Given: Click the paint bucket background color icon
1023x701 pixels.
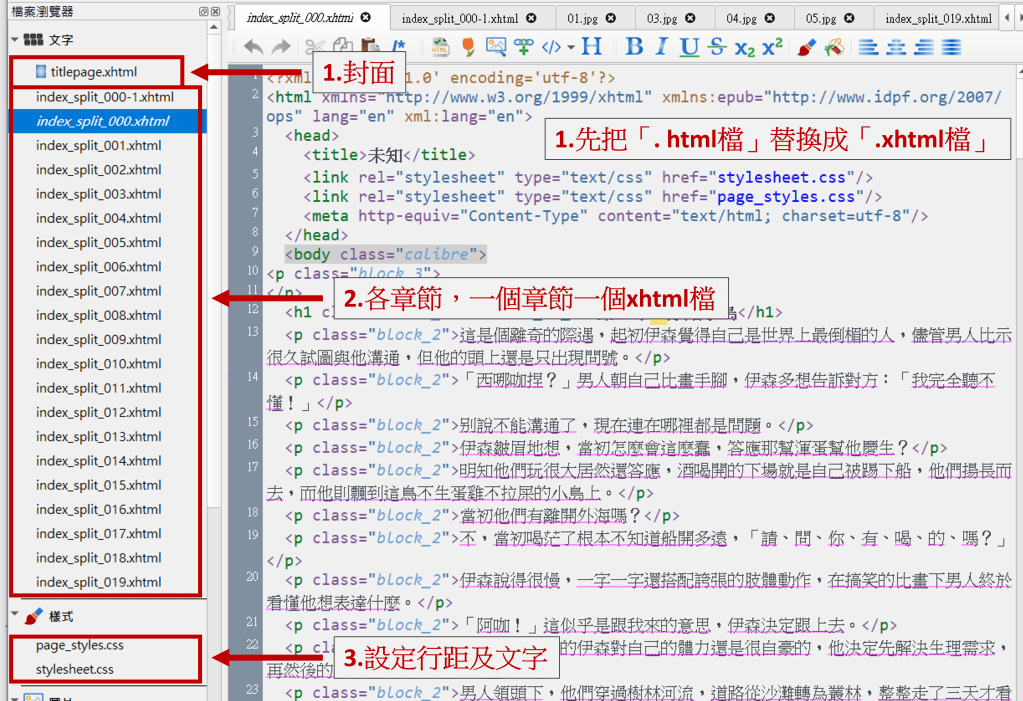Looking at the screenshot, I should pos(834,47).
